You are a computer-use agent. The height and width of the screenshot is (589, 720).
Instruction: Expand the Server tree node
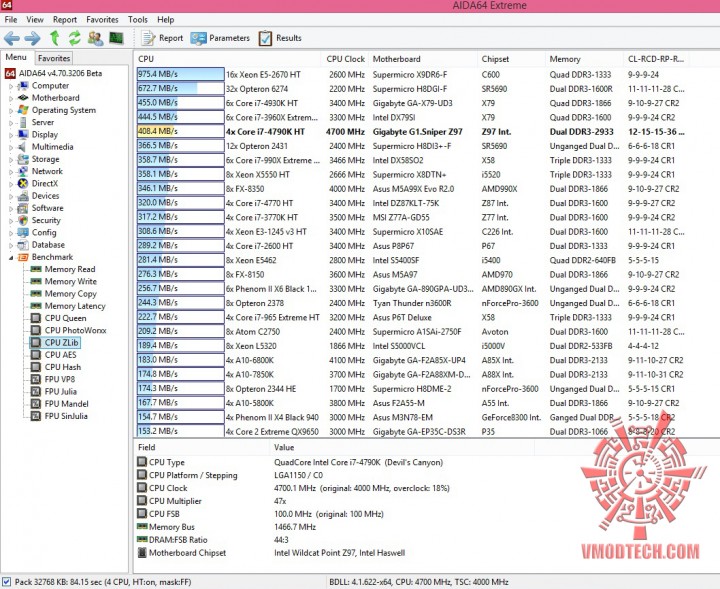pos(11,123)
